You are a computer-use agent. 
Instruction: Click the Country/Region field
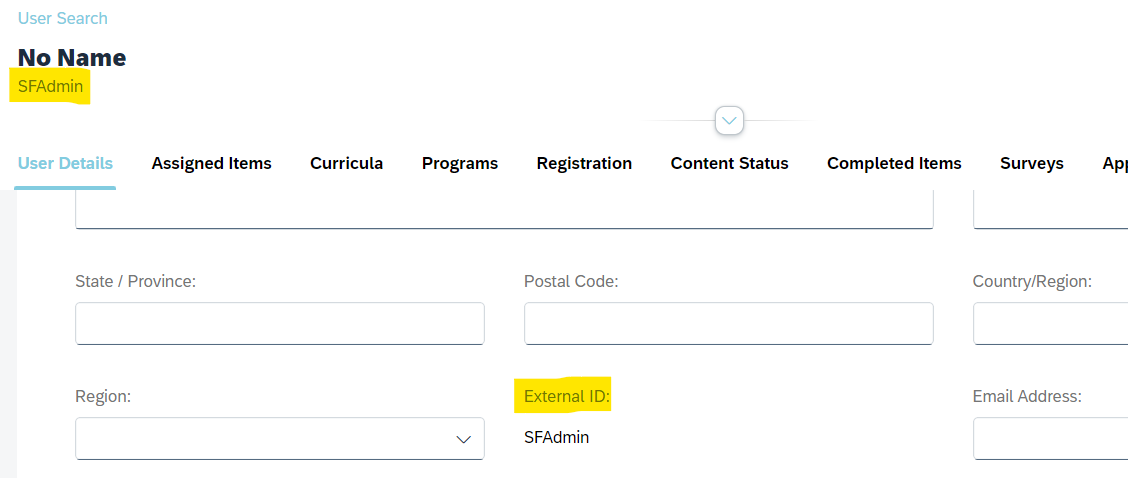tap(1050, 323)
